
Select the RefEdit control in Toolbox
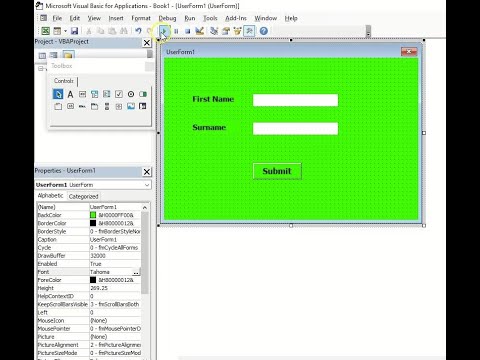(143, 106)
